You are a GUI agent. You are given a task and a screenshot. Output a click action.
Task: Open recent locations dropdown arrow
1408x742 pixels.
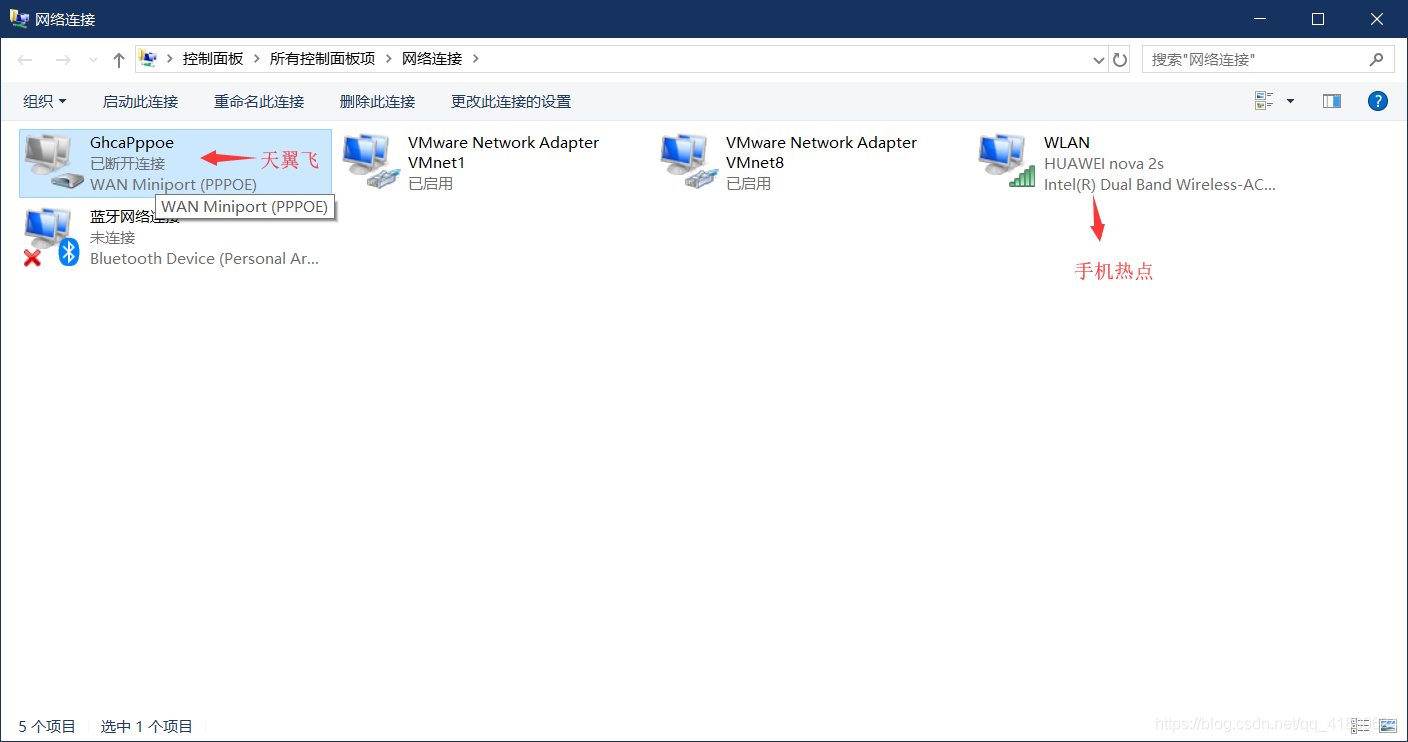tap(93, 60)
